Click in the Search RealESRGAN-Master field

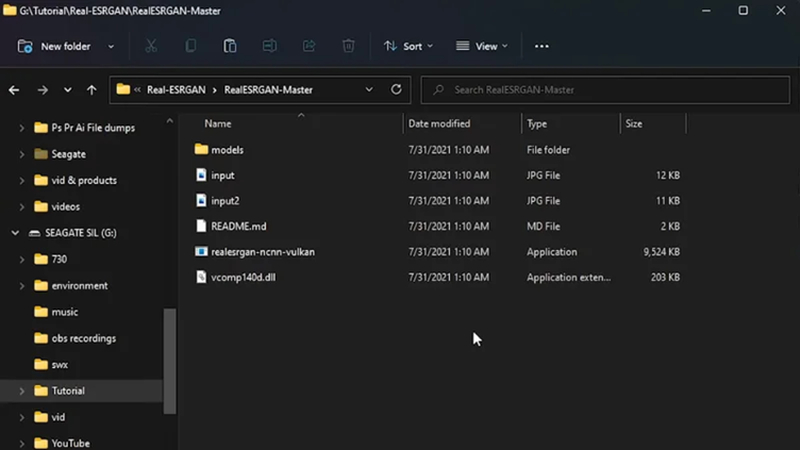point(605,90)
